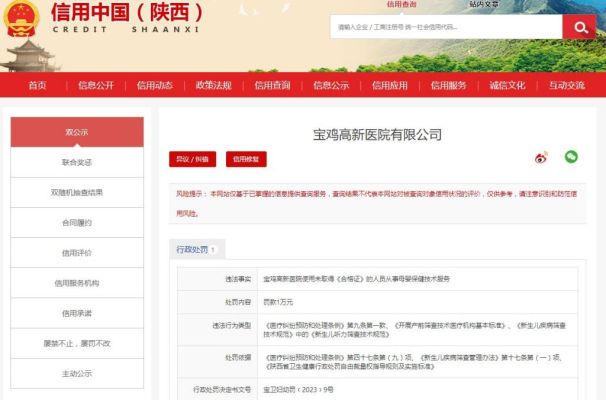
Task: Click the 行政处罚决定书文号 row label
Action: point(222,389)
